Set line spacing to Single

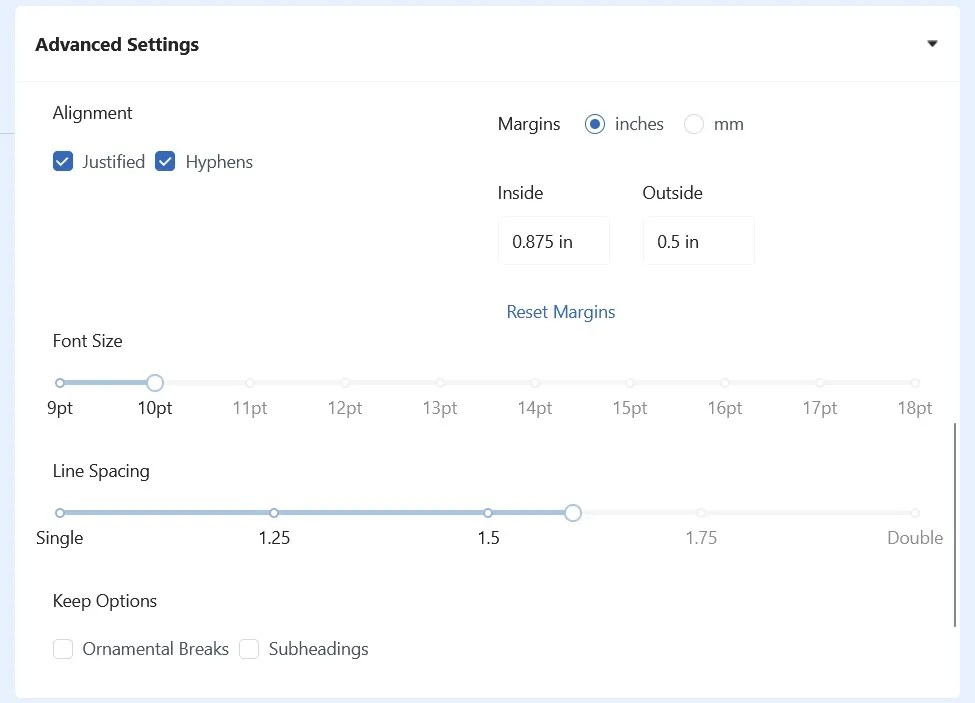[x=60, y=513]
